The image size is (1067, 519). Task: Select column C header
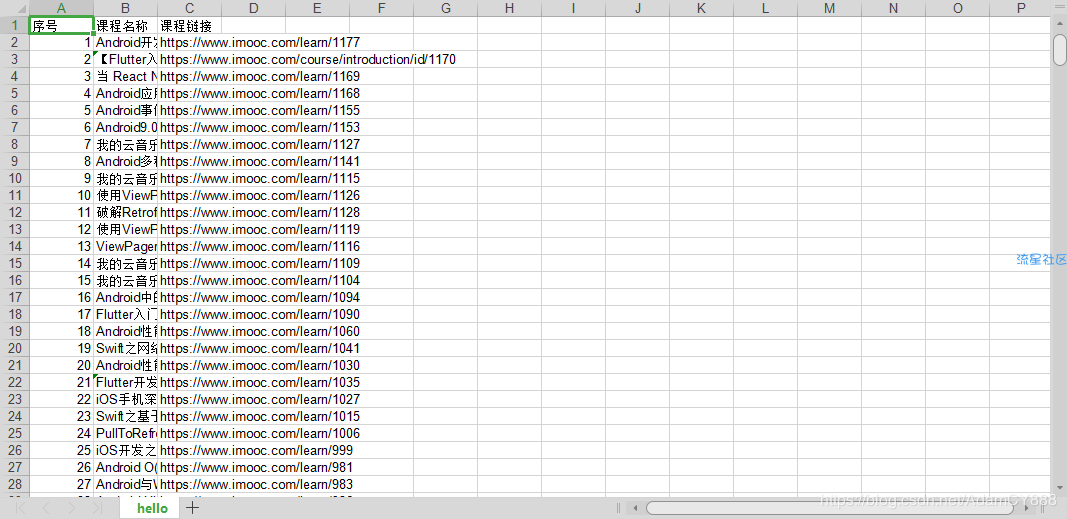coord(189,8)
